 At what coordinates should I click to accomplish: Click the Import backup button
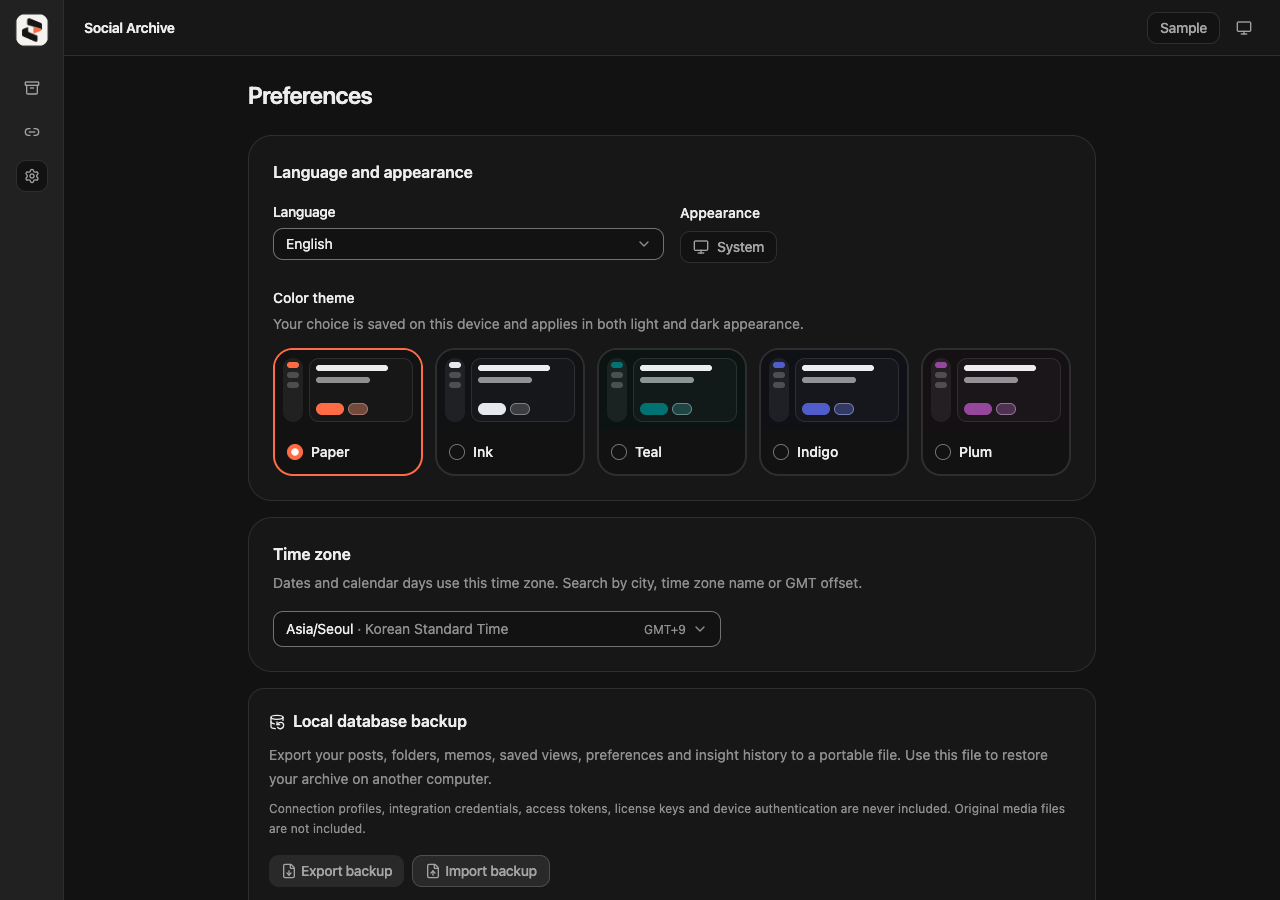click(481, 871)
